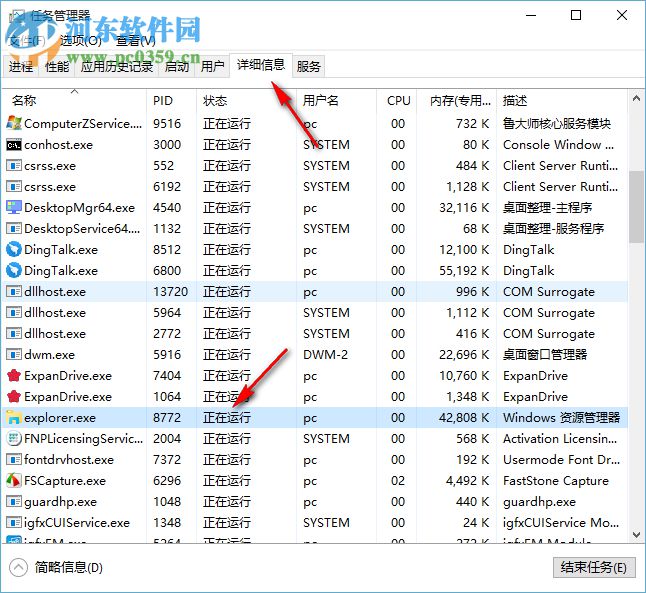The height and width of the screenshot is (593, 646).
Task: Click the conhost.exe console icon
Action: point(14,145)
